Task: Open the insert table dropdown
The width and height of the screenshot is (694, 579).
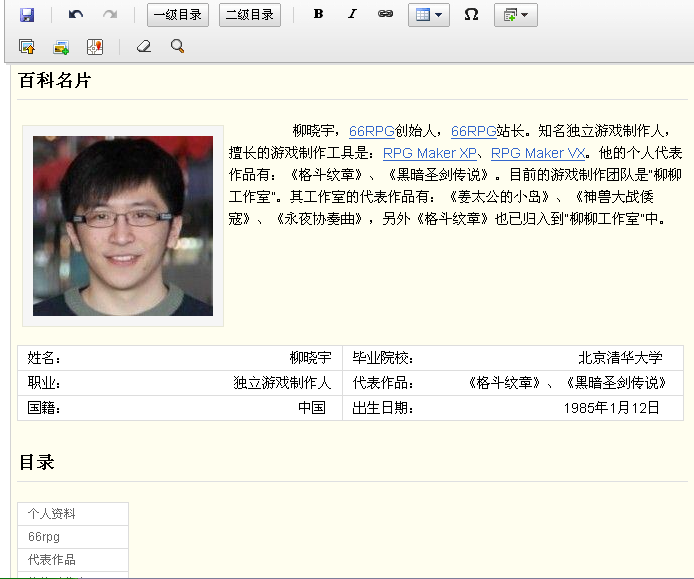Action: [428, 15]
